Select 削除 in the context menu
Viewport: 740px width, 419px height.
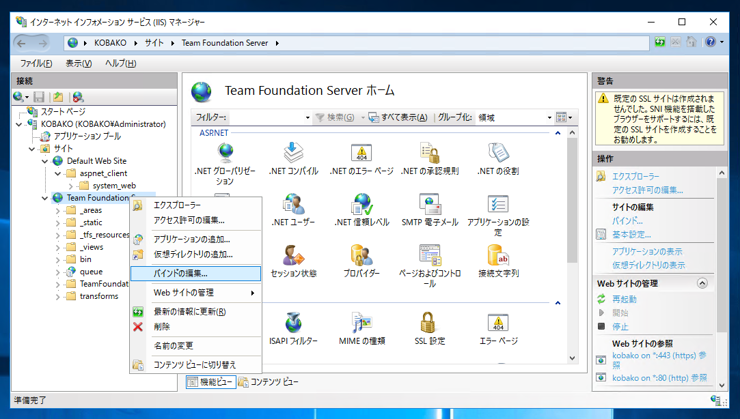click(x=195, y=327)
